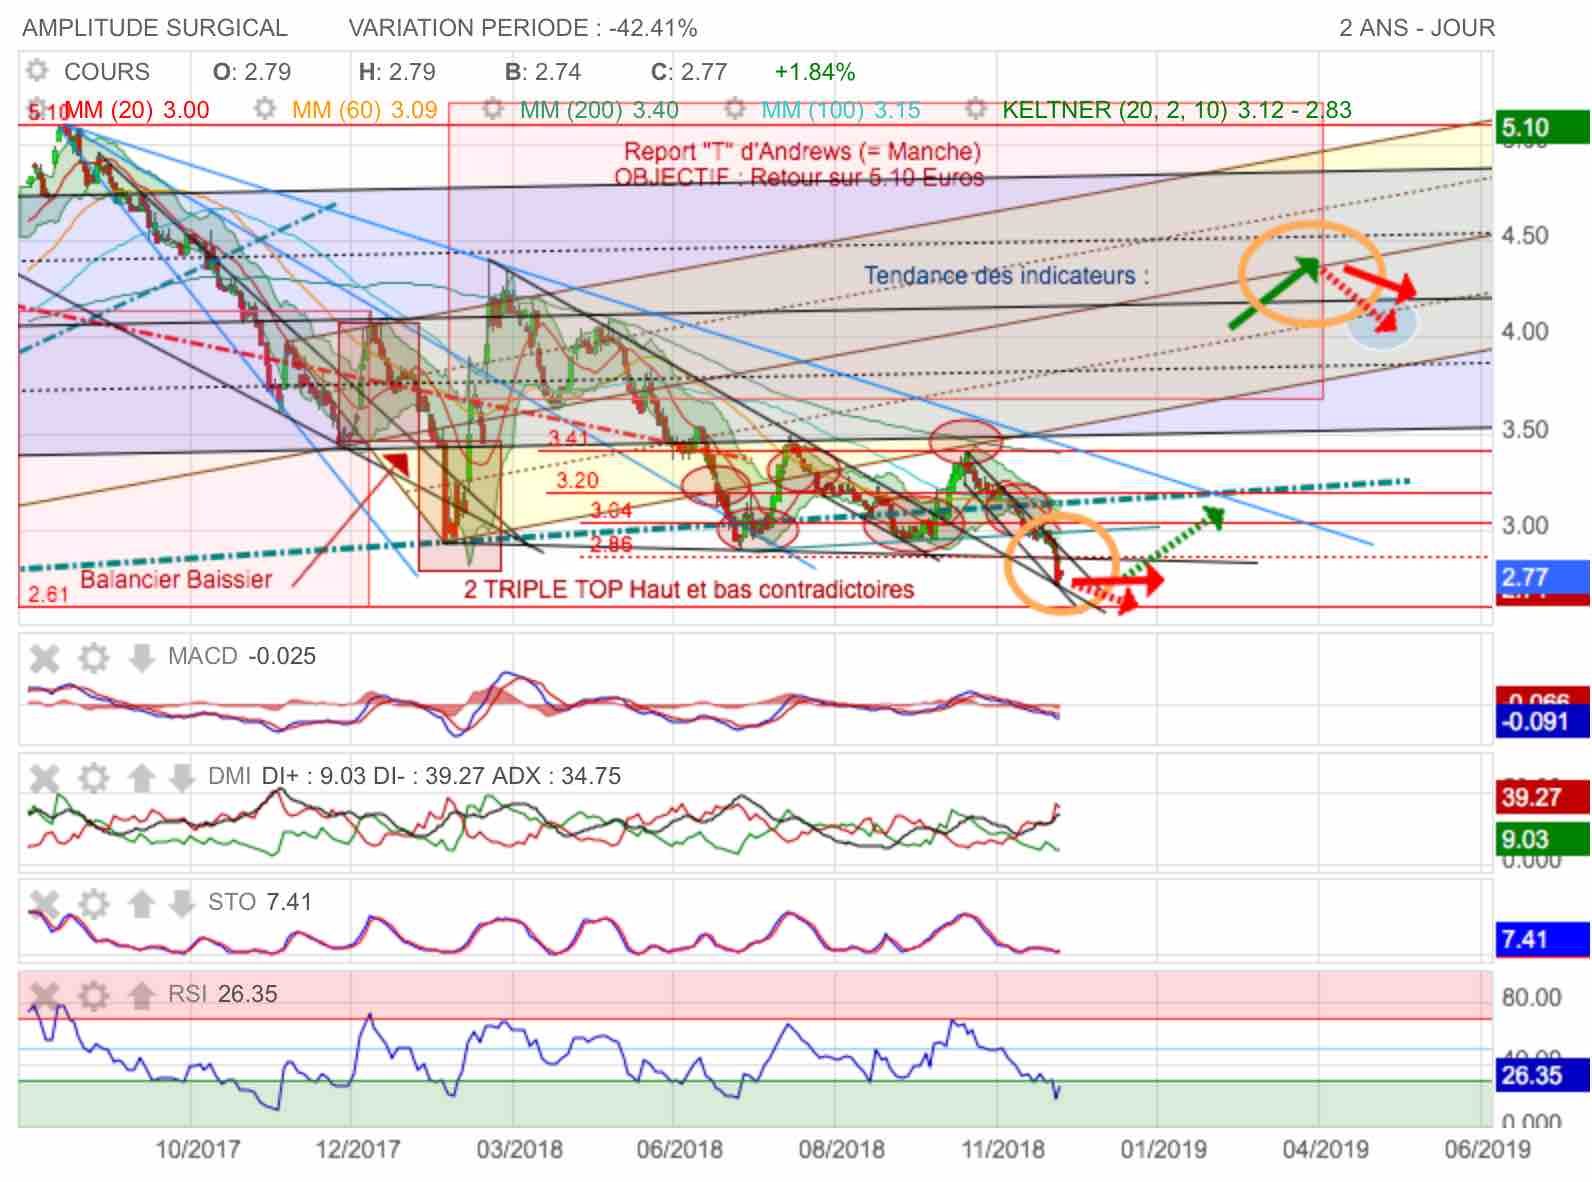Click the 2 TRIPLE TOP annotation text
The width and height of the screenshot is (1592, 1182).
pyautogui.click(x=689, y=589)
